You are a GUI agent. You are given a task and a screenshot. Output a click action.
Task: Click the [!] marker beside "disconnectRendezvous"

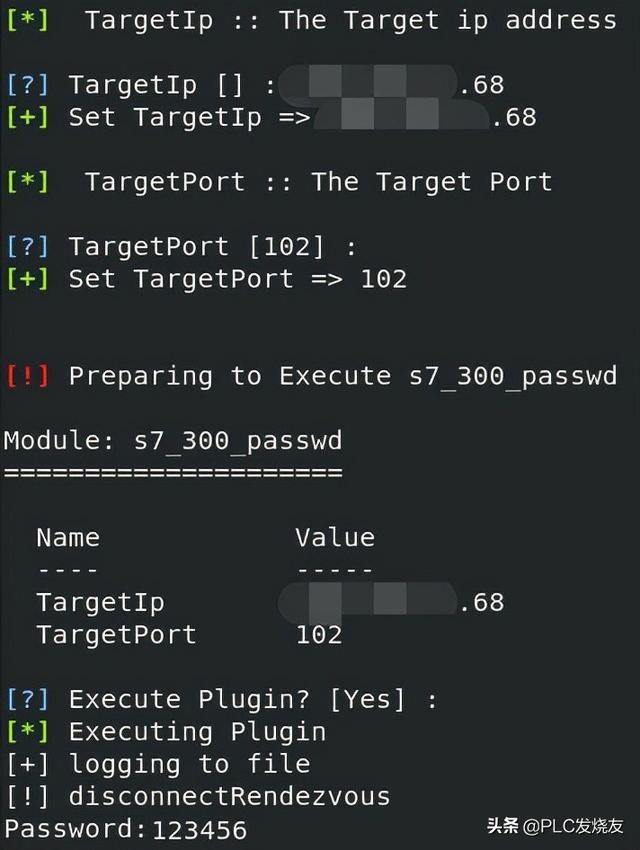tap(28, 796)
